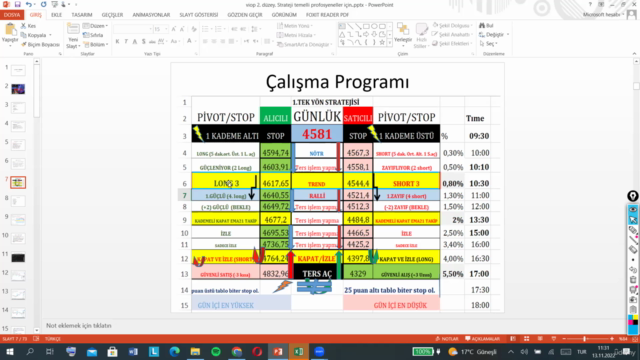Click Biçim Boyacısı format painter
The height and width of the screenshot is (360, 640).
click(40, 44)
